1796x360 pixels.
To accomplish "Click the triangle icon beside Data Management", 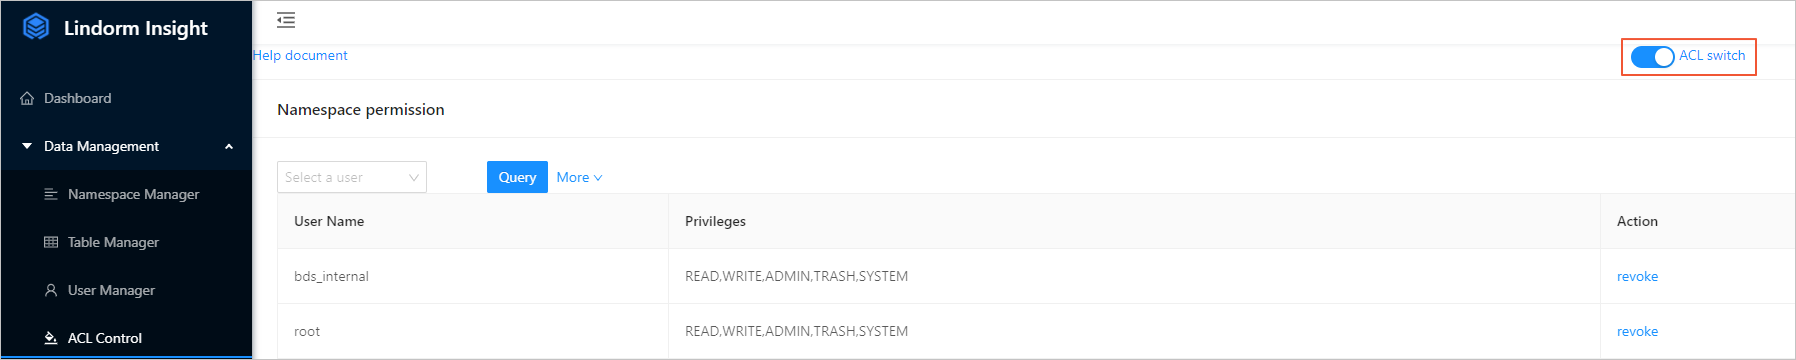I will tap(27, 146).
